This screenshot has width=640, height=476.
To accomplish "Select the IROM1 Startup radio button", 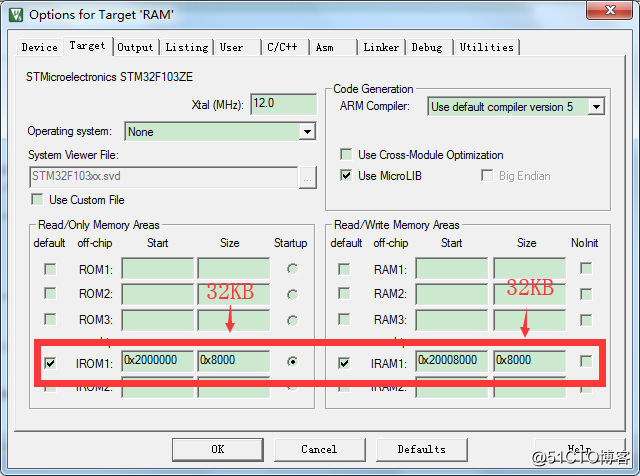I will click(292, 361).
